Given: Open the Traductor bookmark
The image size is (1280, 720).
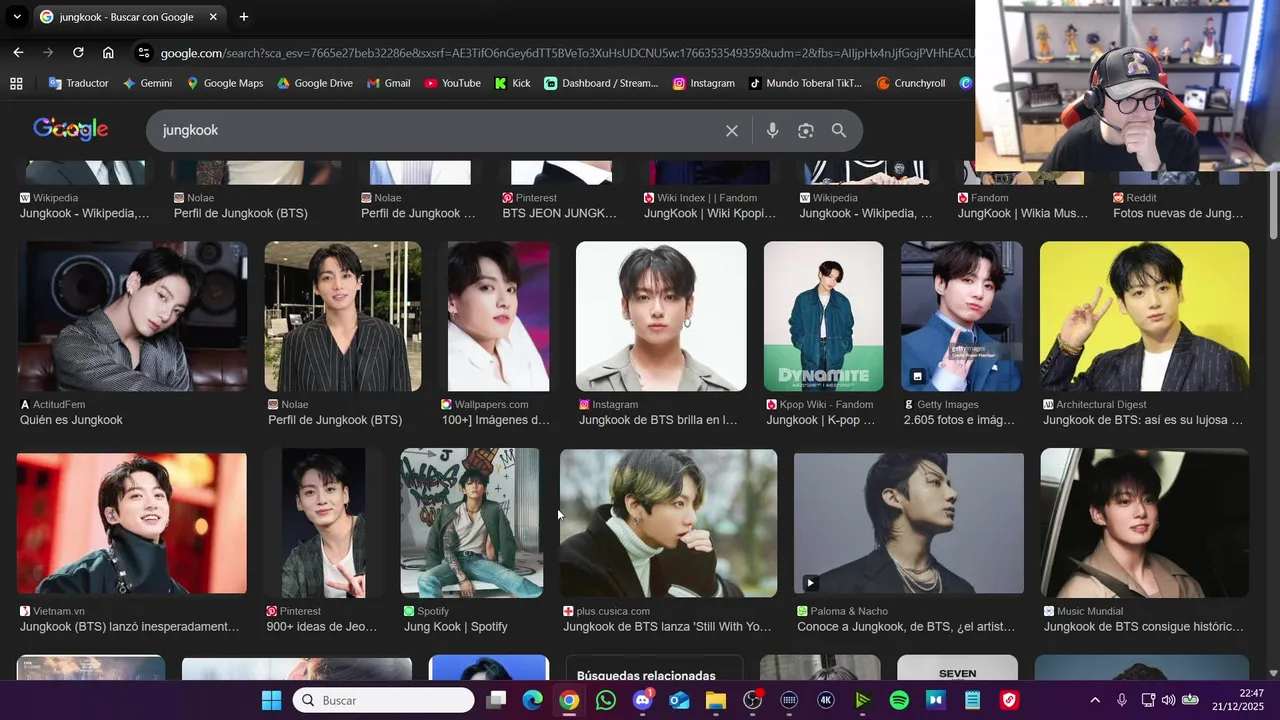Looking at the screenshot, I should (x=78, y=83).
